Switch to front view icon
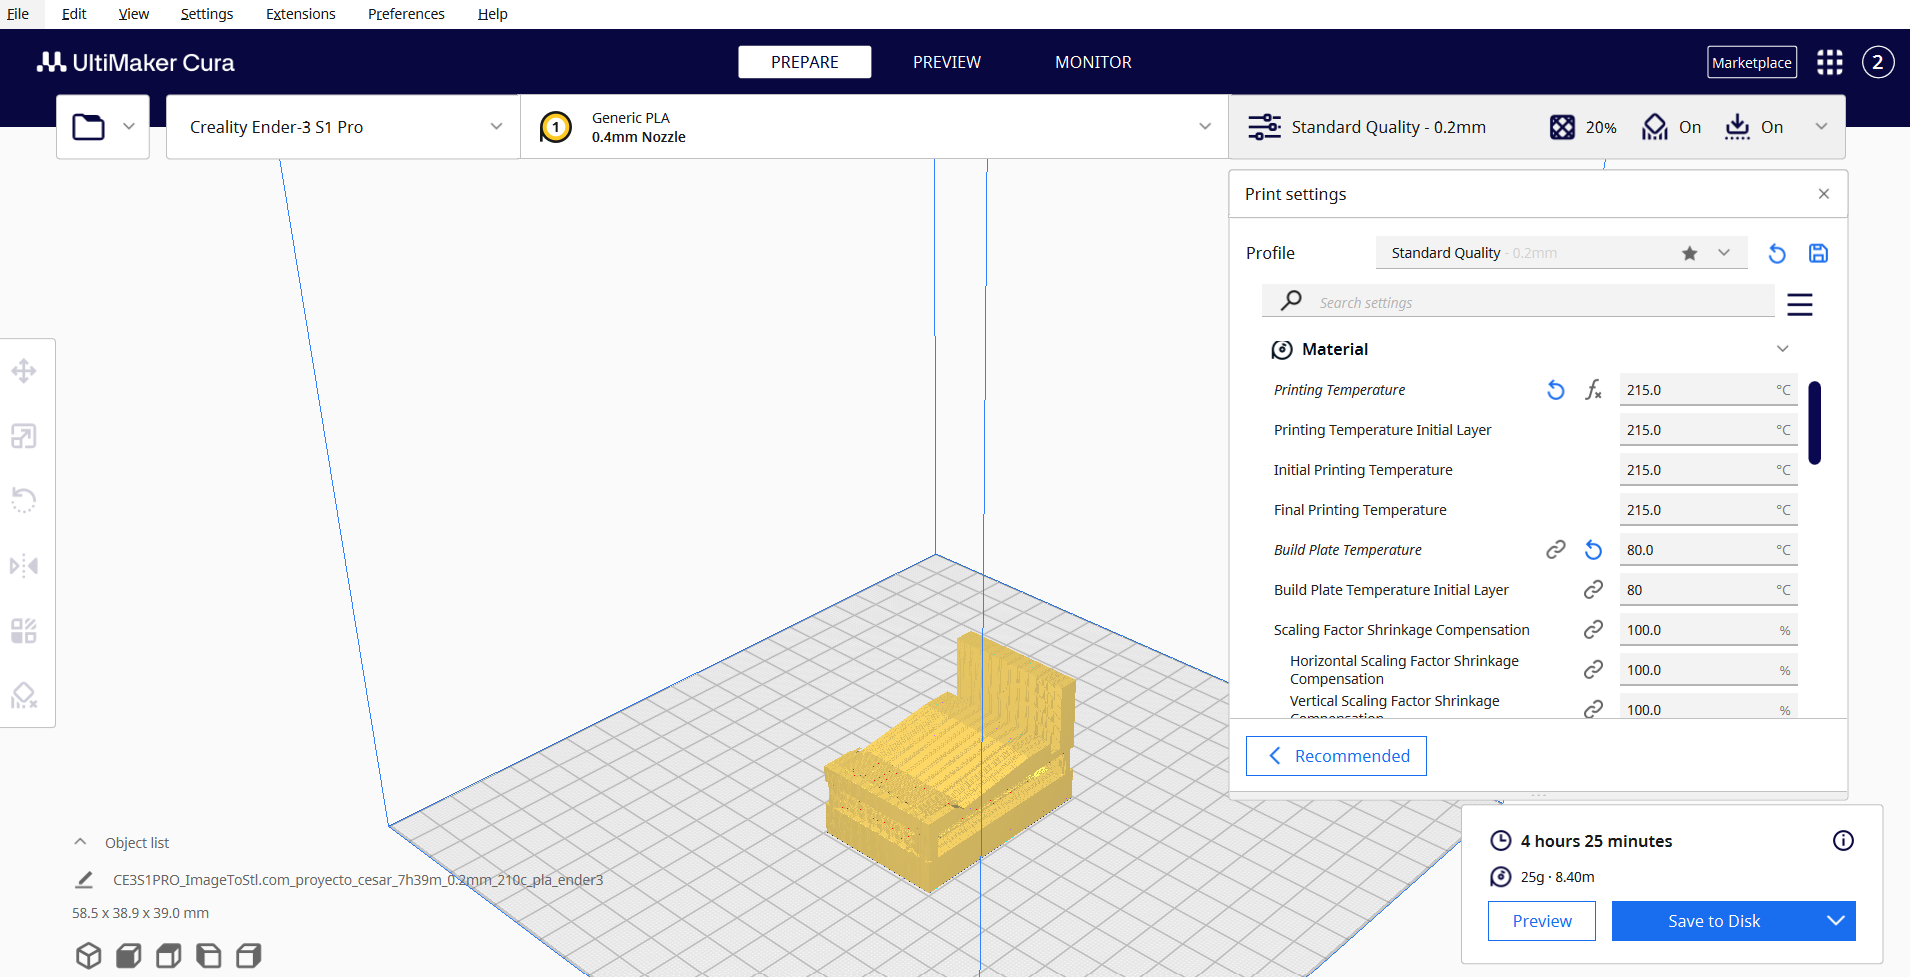Screen dimensions: 1910x977 point(128,956)
